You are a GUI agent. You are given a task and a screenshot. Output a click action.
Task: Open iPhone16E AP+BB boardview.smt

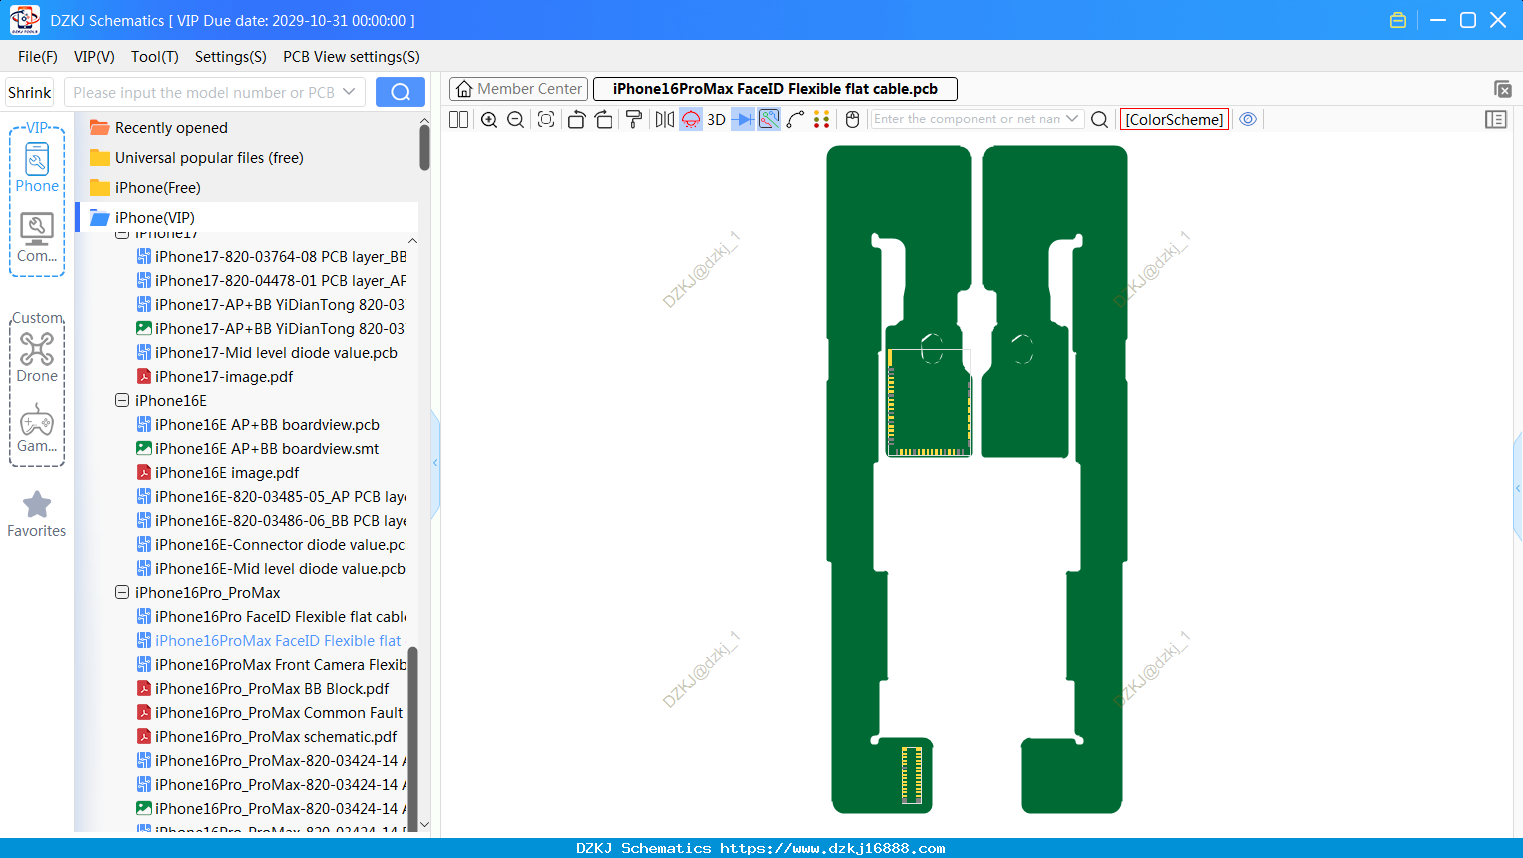[x=267, y=449]
